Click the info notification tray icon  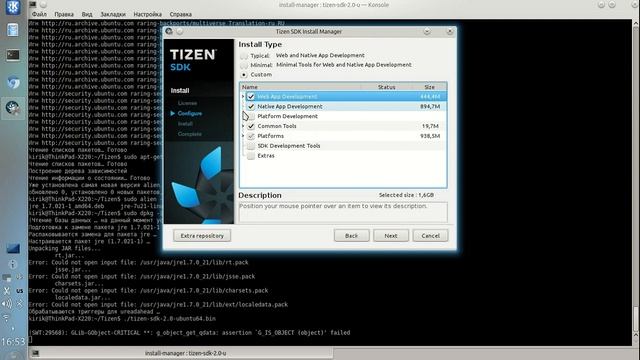coord(13,264)
